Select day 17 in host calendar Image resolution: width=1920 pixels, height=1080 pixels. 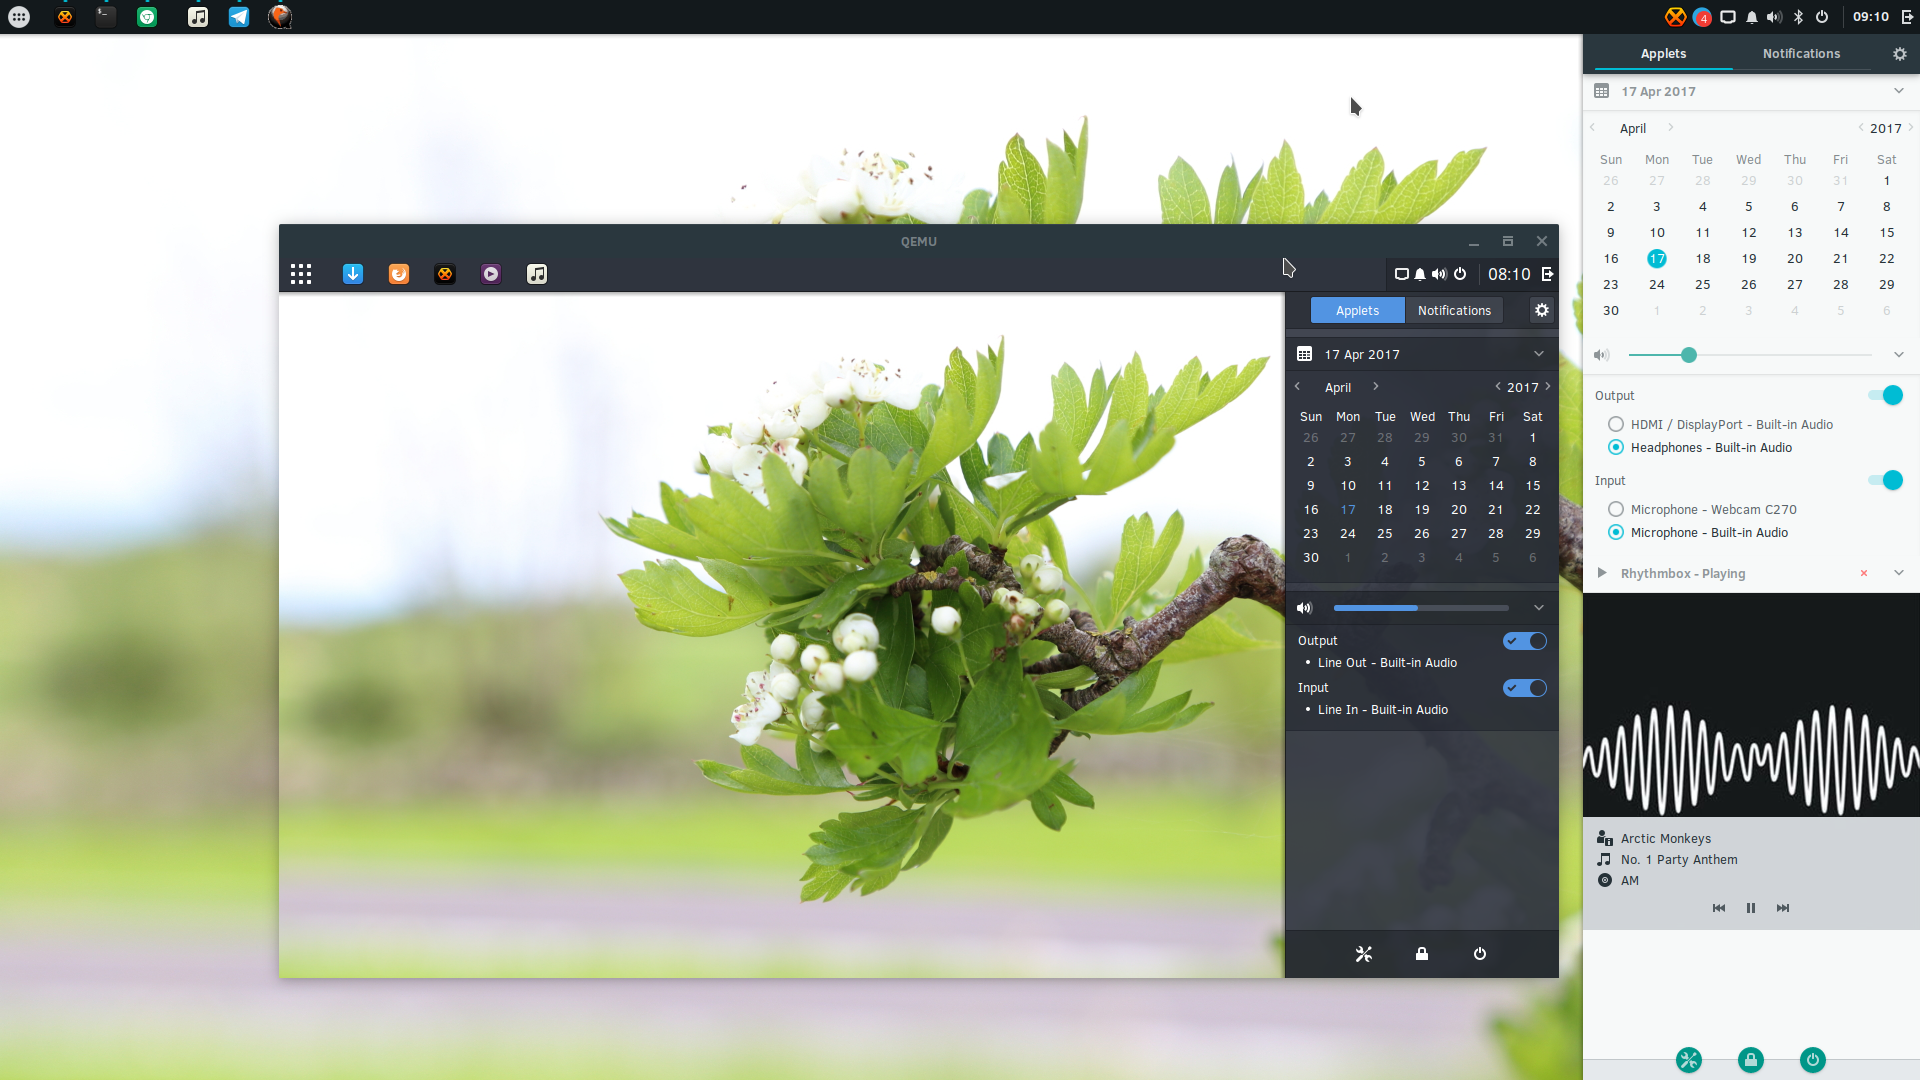pos(1657,259)
